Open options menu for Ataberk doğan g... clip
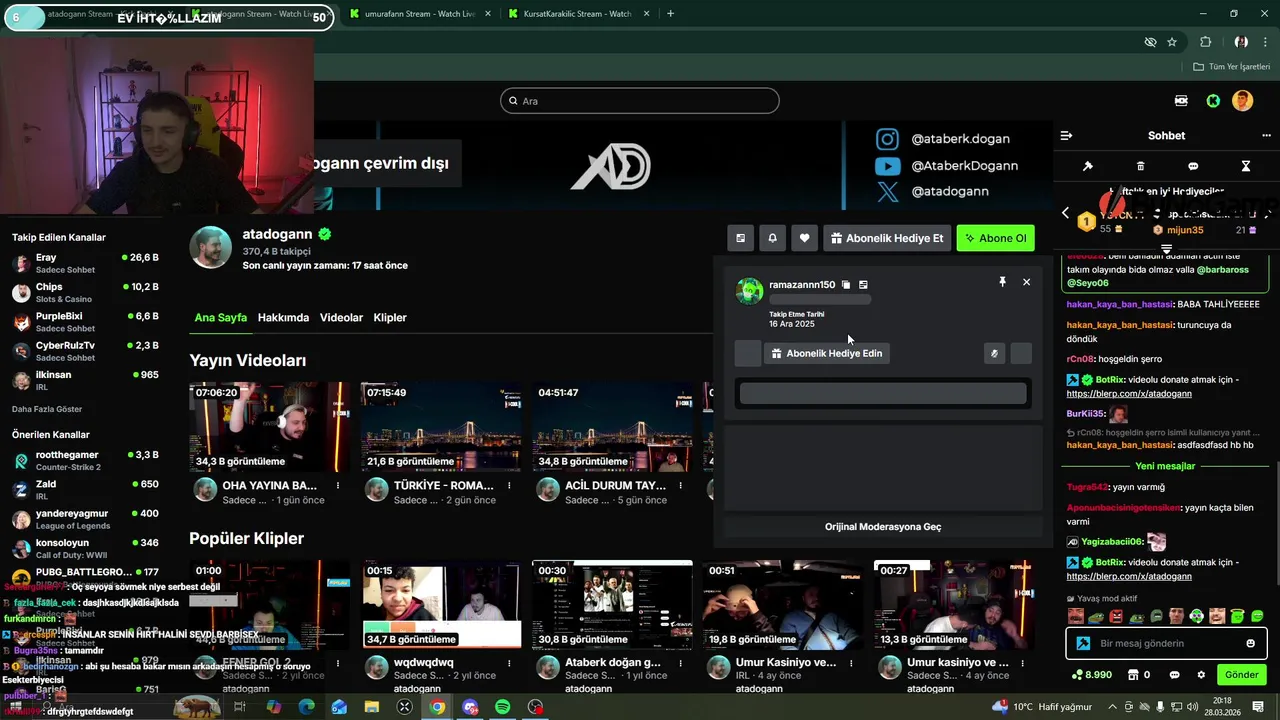The width and height of the screenshot is (1280, 720). (681, 663)
